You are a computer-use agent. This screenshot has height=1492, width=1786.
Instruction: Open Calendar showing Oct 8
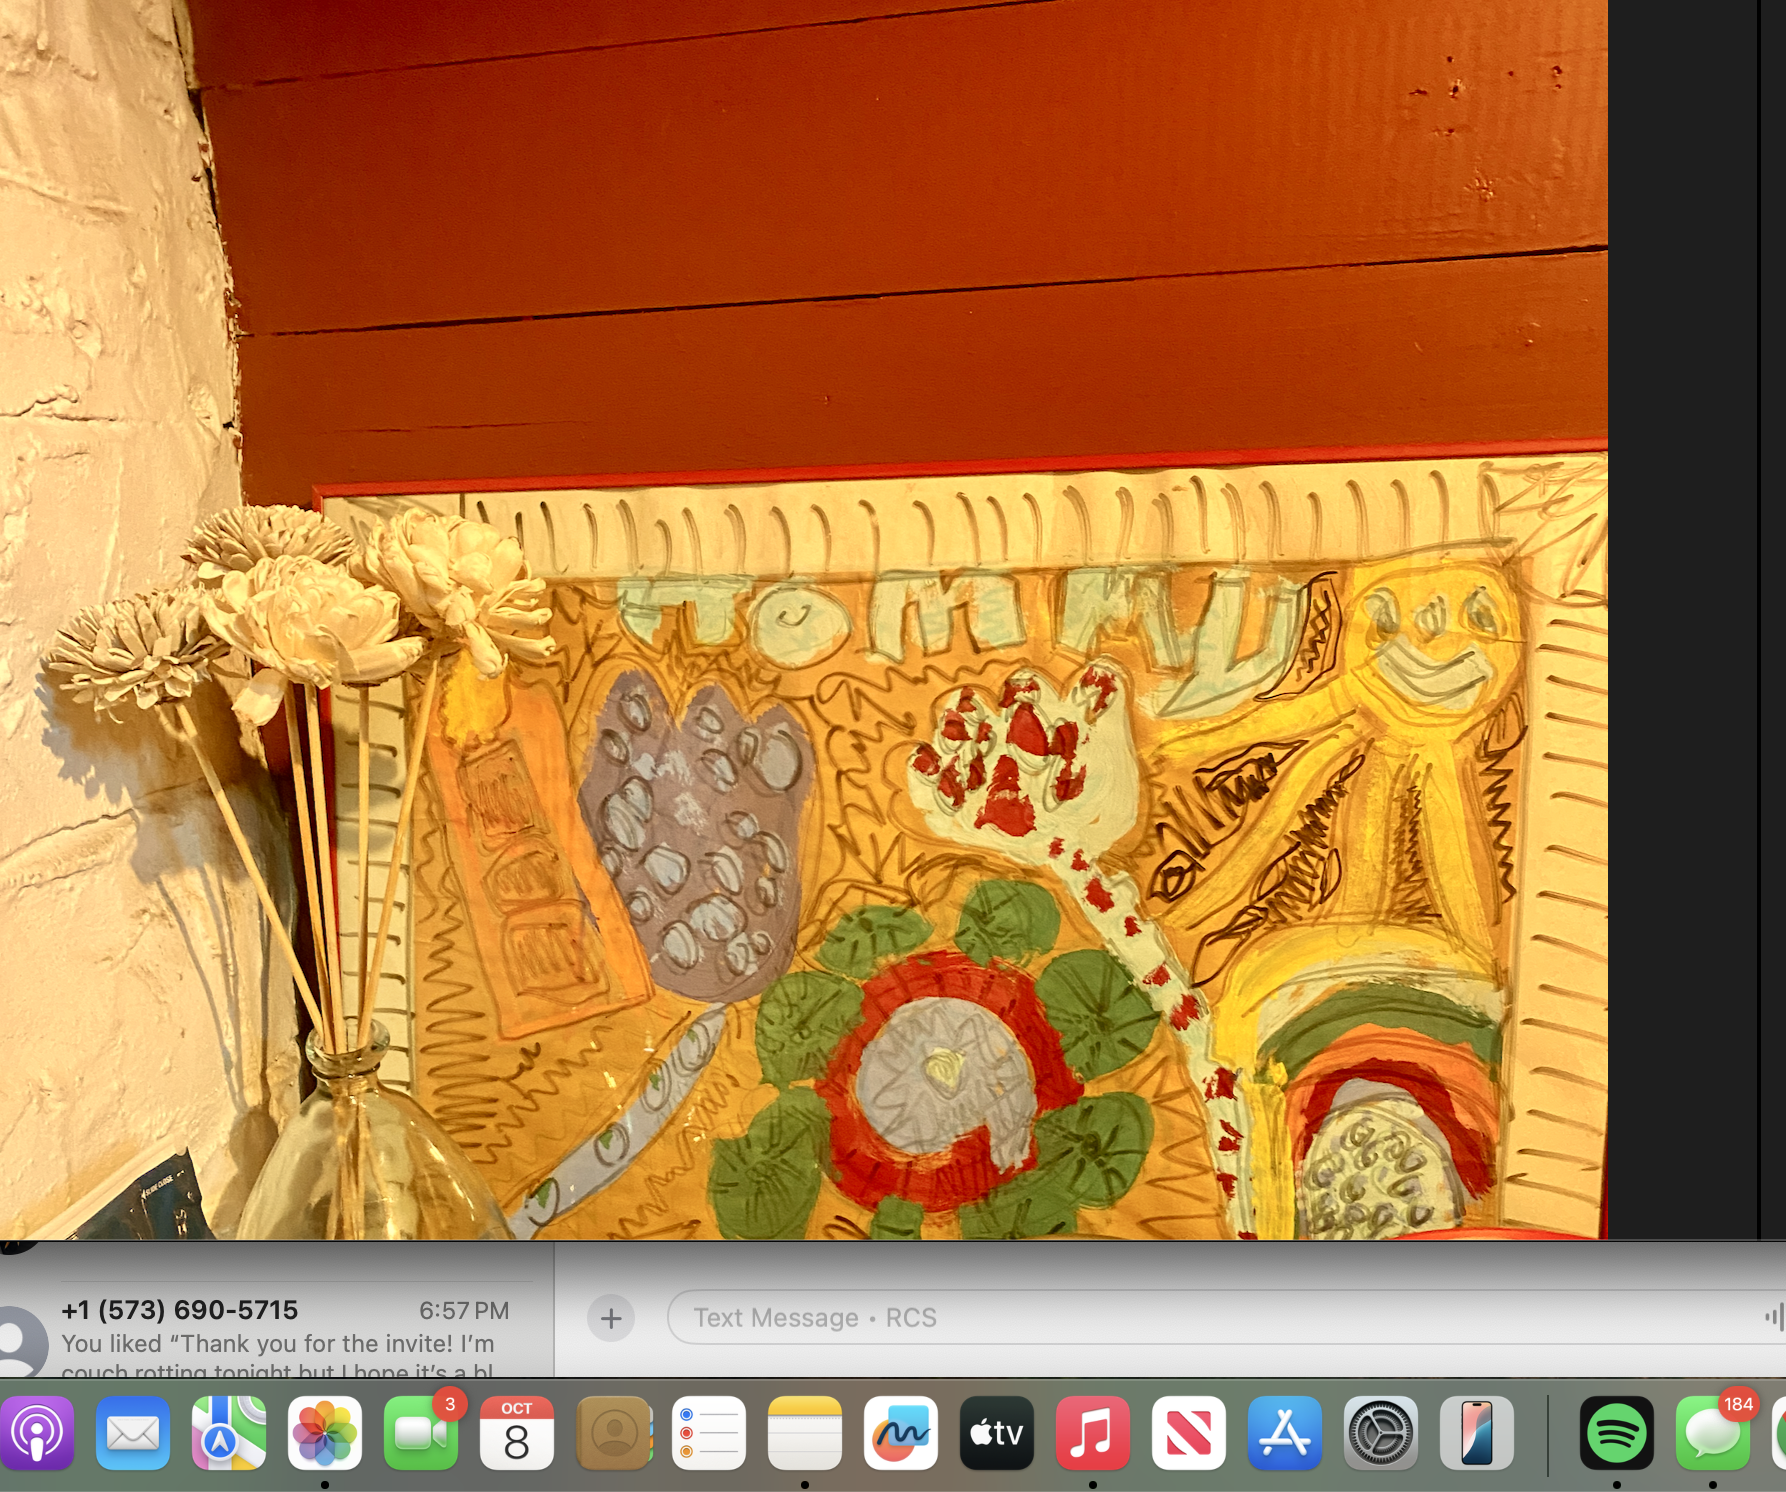coord(517,1433)
